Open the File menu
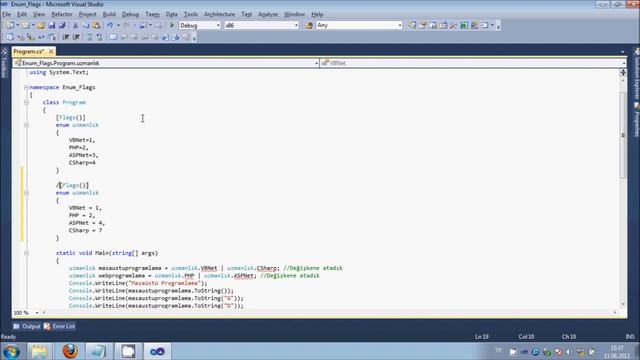The height and width of the screenshot is (360, 640). 7,14
